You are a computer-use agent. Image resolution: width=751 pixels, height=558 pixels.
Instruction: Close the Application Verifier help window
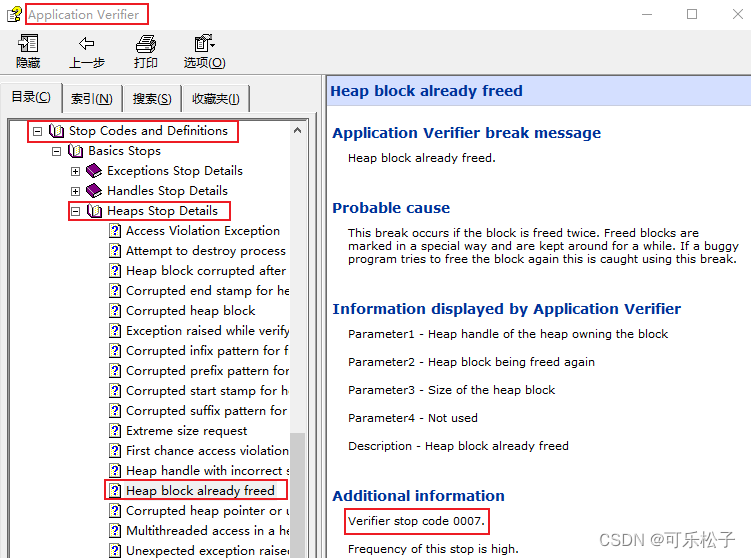coord(738,14)
